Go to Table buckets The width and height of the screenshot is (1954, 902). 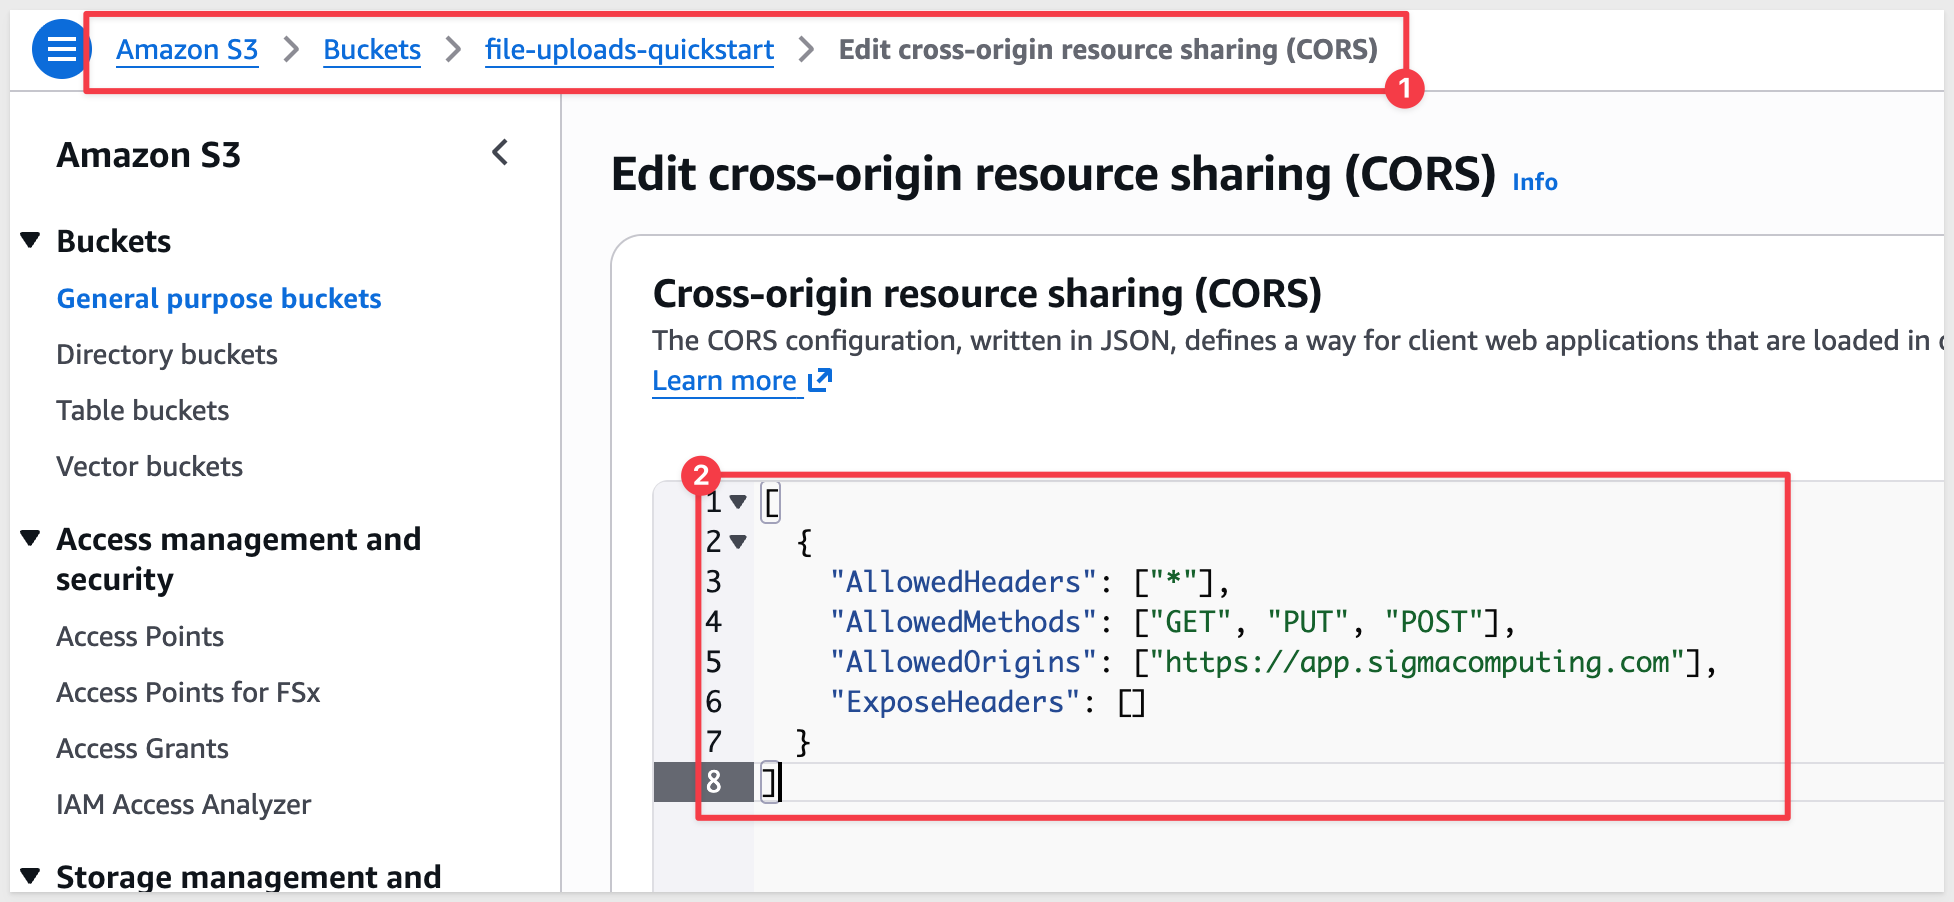[143, 411]
